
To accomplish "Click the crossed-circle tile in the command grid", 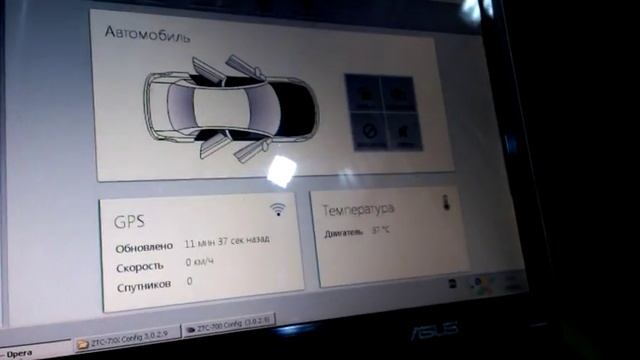I will pos(370,131).
